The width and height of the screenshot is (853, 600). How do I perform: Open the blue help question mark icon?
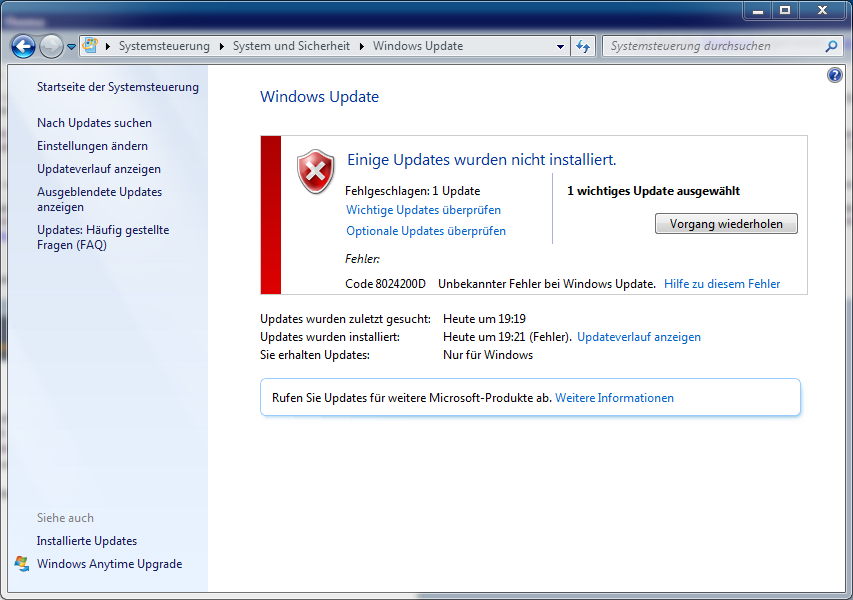835,75
